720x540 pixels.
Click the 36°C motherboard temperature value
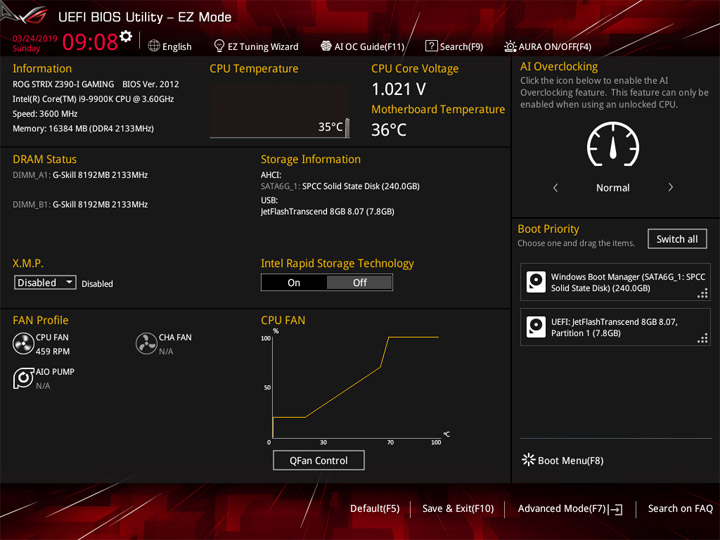pyautogui.click(x=389, y=130)
